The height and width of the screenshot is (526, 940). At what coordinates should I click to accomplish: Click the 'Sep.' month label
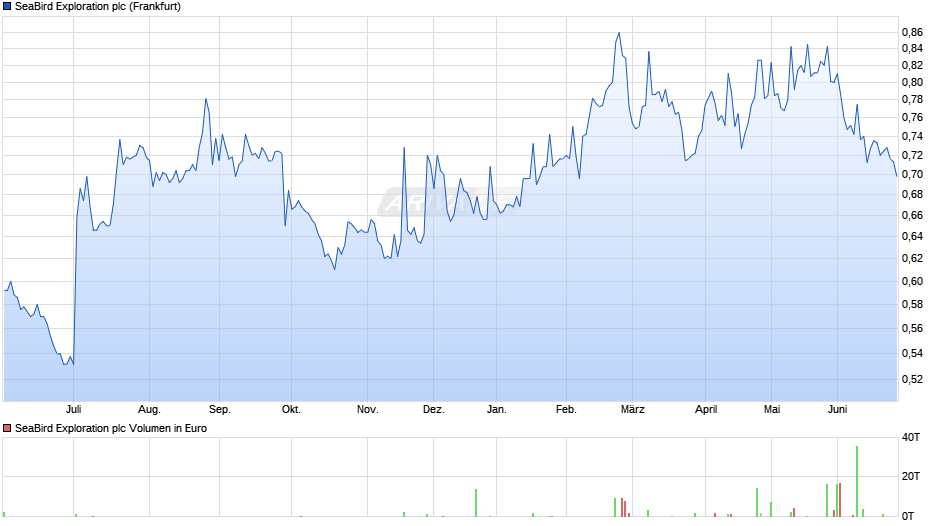(x=219, y=410)
